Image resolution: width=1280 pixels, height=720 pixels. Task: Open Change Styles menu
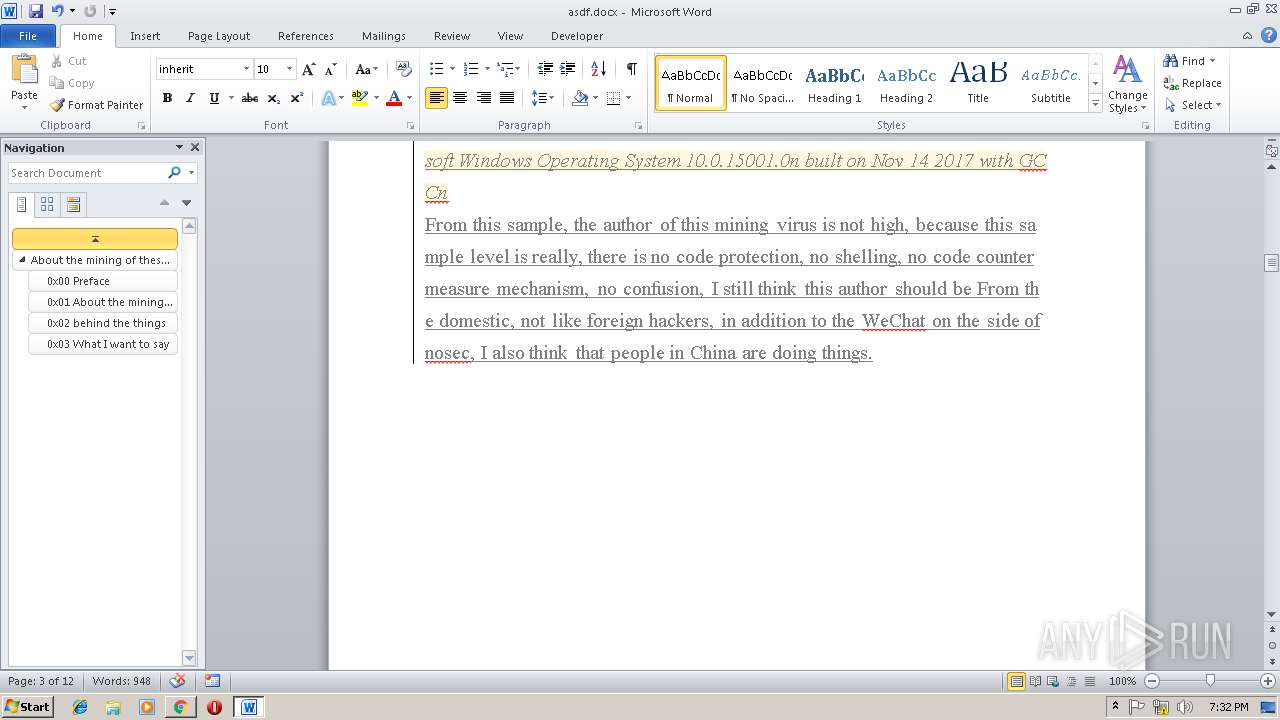[x=1127, y=84]
